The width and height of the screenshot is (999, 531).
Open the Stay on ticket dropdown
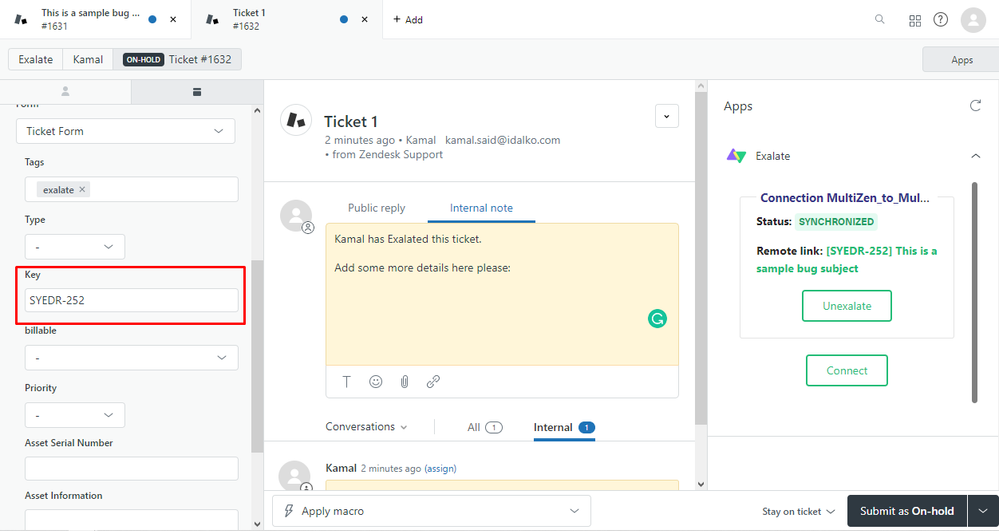pos(798,511)
